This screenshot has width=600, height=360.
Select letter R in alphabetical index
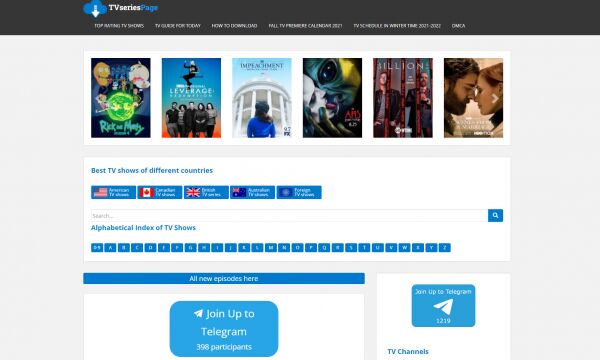[338, 248]
